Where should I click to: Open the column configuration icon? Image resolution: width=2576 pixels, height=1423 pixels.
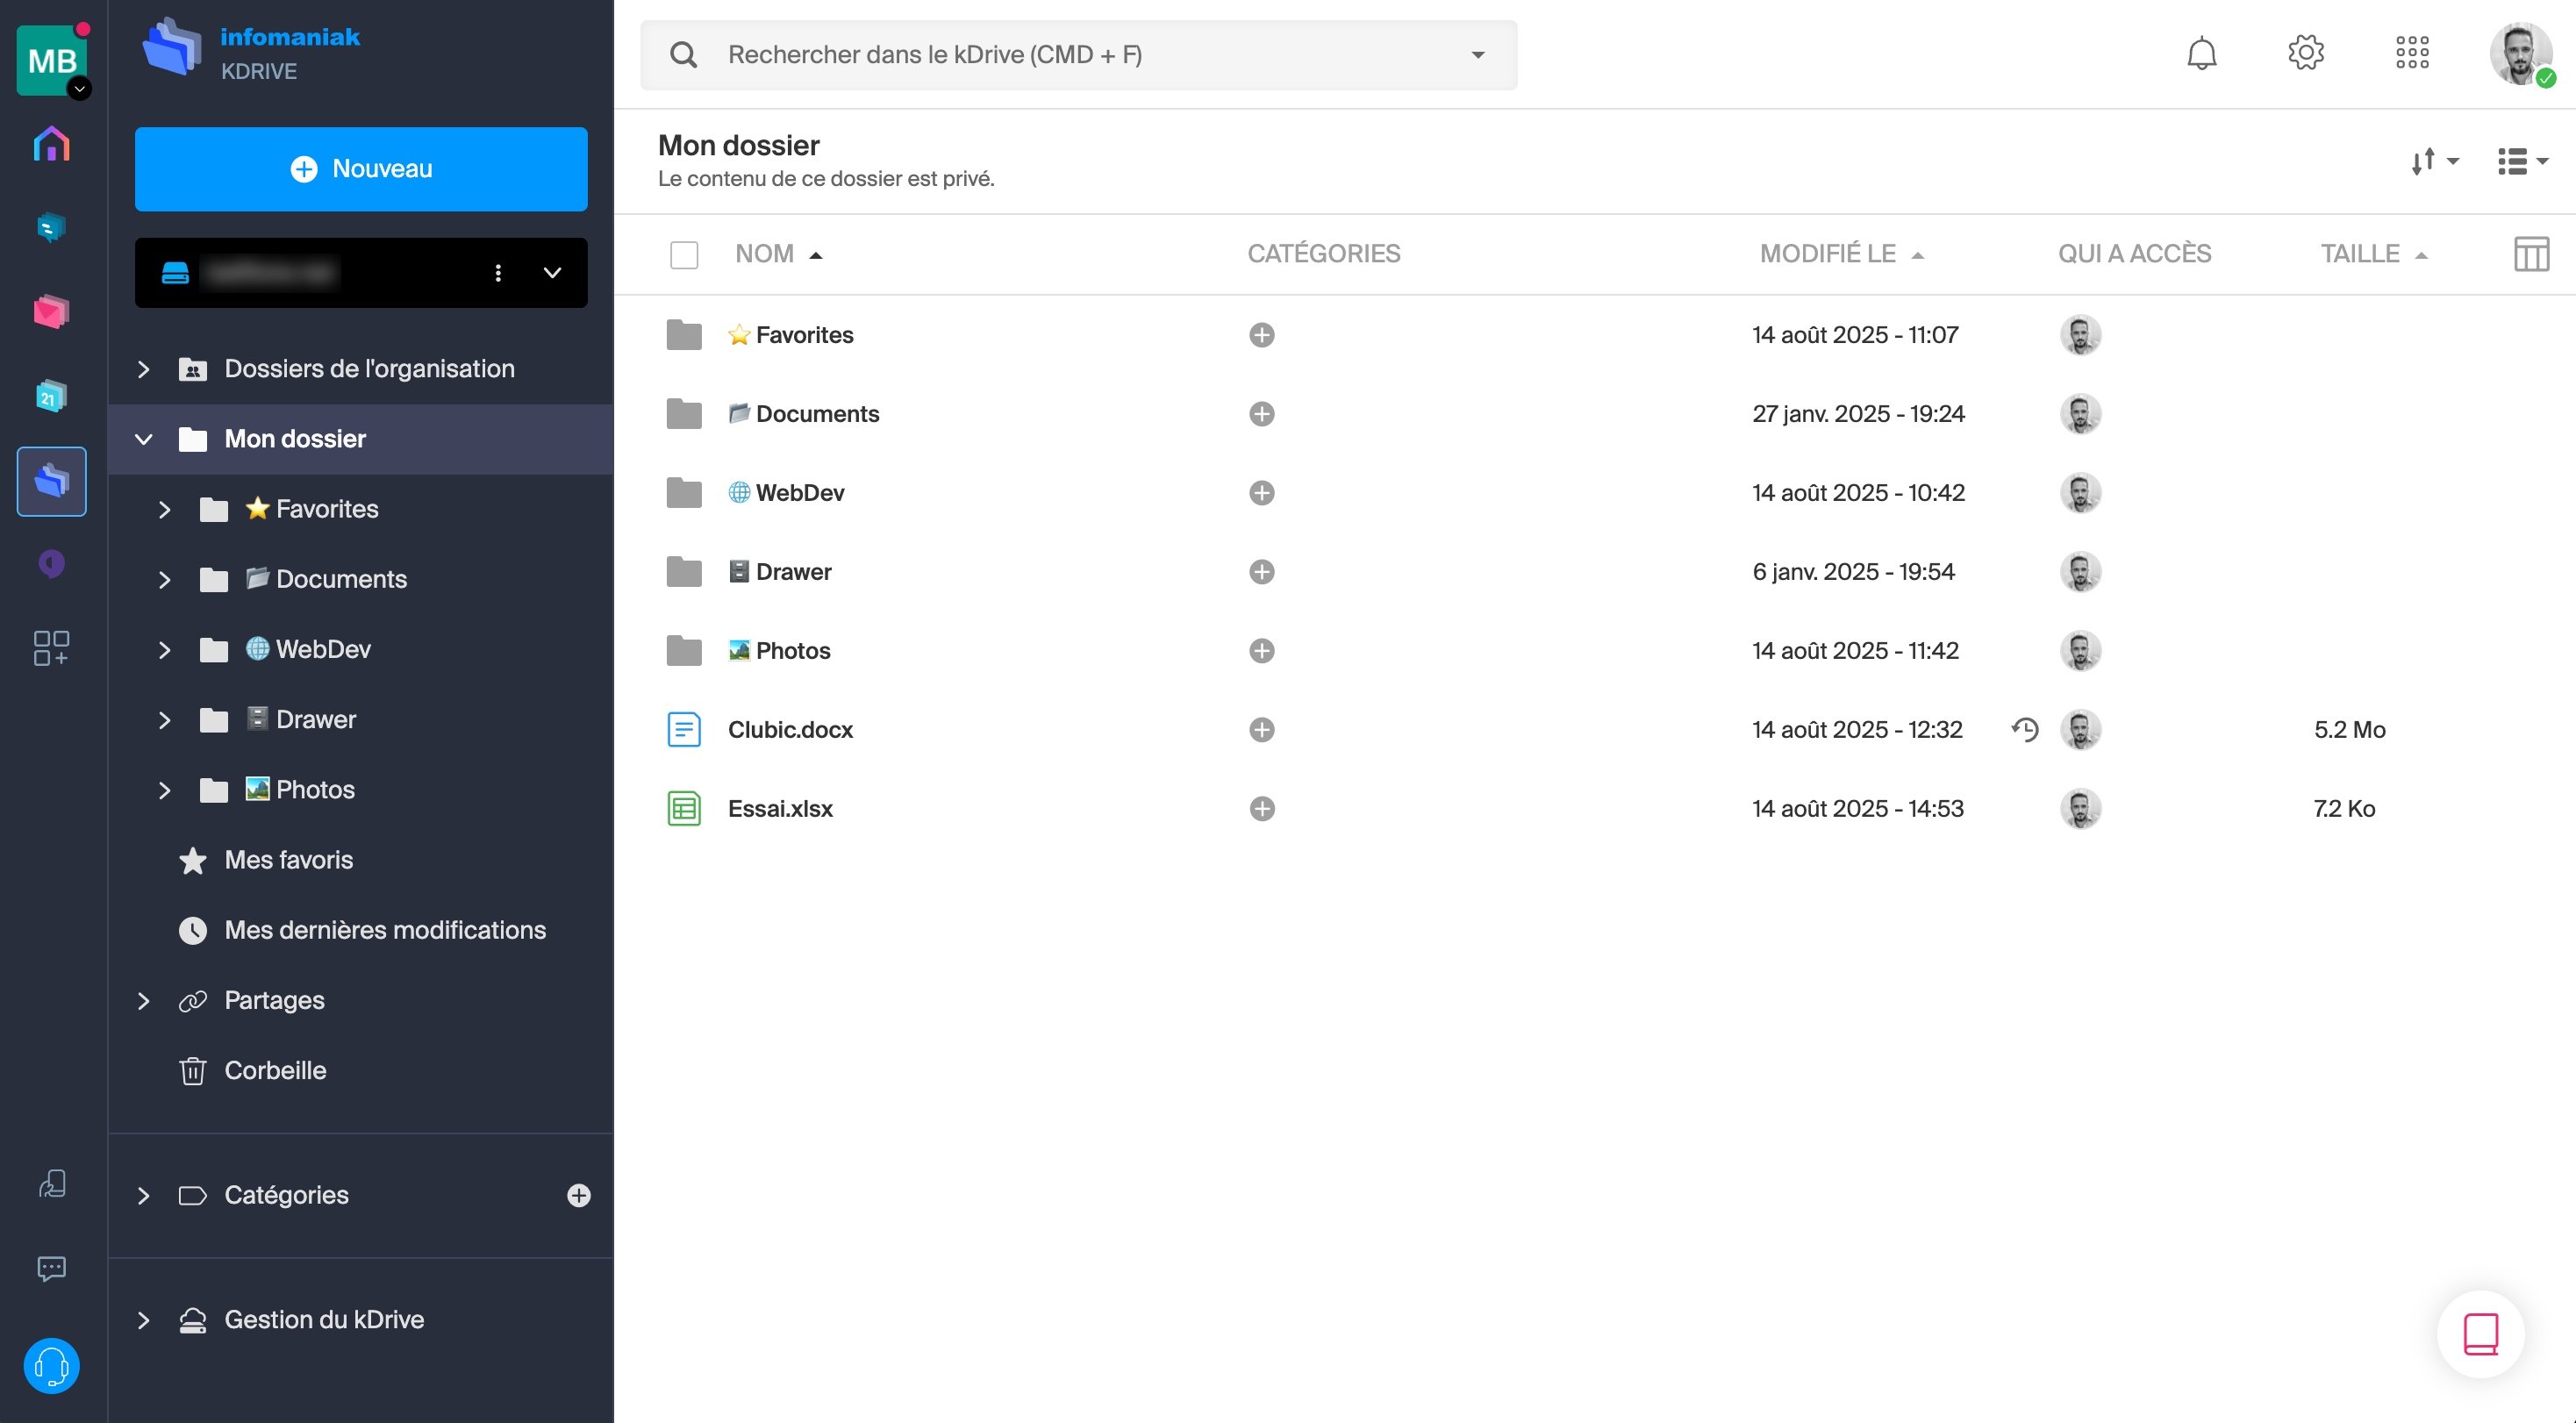(2531, 254)
